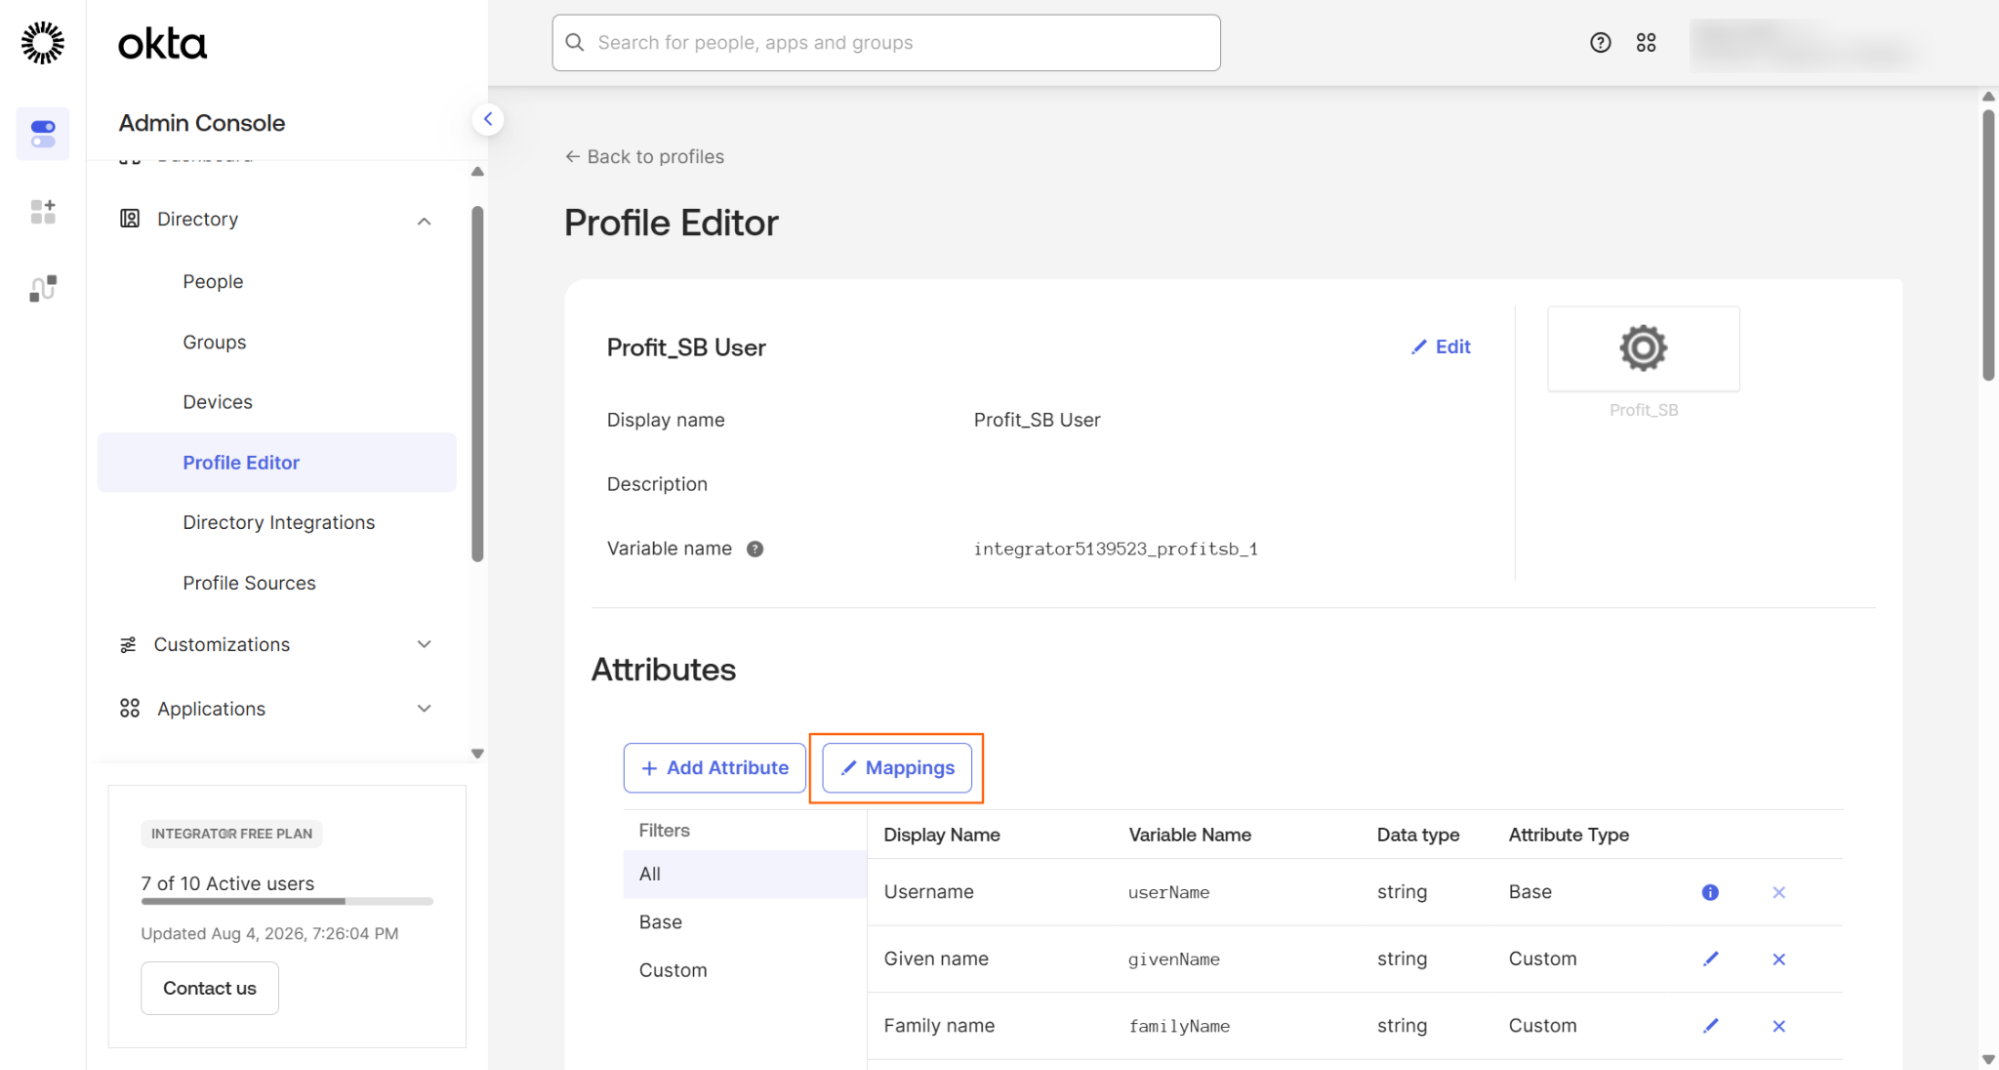The height and width of the screenshot is (1070, 1999).
Task: Click the Add Attribute button
Action: pos(714,768)
